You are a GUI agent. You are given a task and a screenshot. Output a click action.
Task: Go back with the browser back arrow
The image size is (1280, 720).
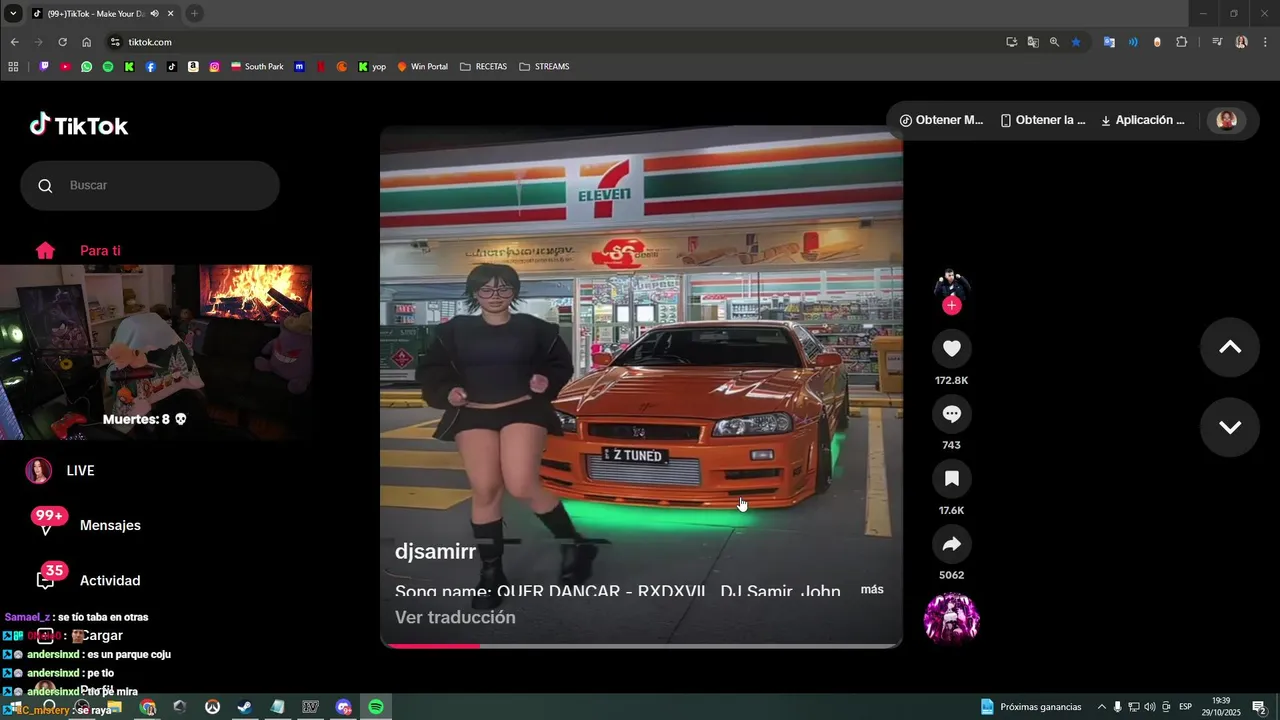(x=14, y=42)
